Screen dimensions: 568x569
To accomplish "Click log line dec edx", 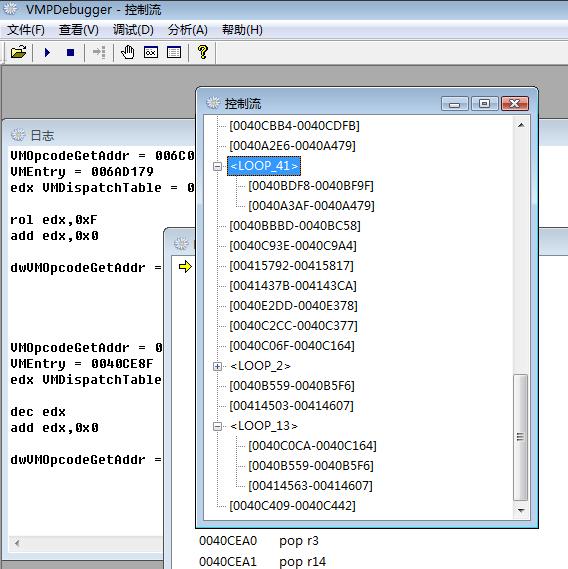I will click(x=38, y=412).
